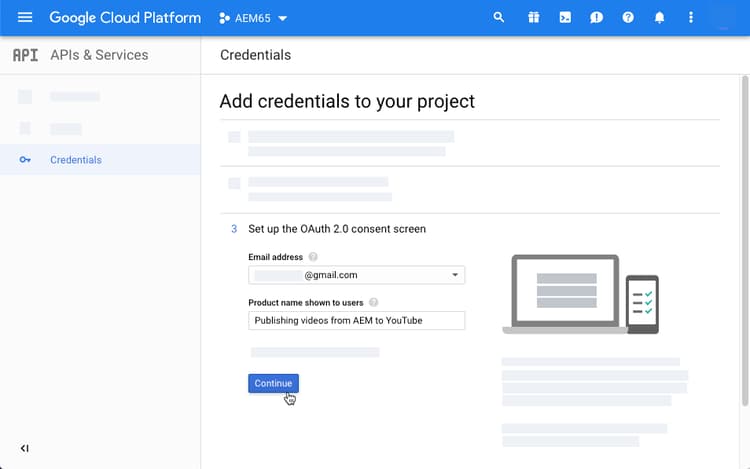Click the search magnifier icon
The width and height of the screenshot is (750, 469).
(x=498, y=18)
